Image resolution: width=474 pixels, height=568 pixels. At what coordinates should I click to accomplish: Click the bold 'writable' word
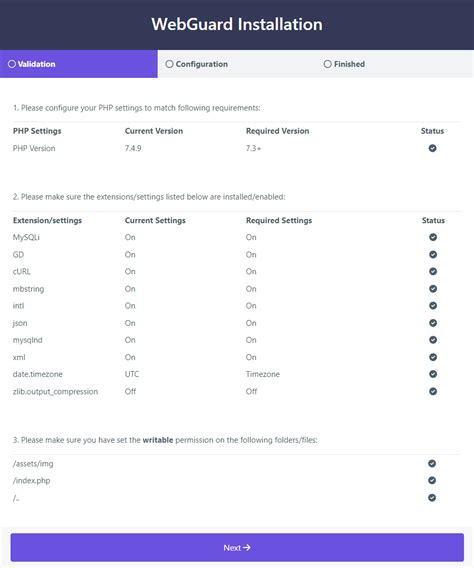[x=158, y=440]
